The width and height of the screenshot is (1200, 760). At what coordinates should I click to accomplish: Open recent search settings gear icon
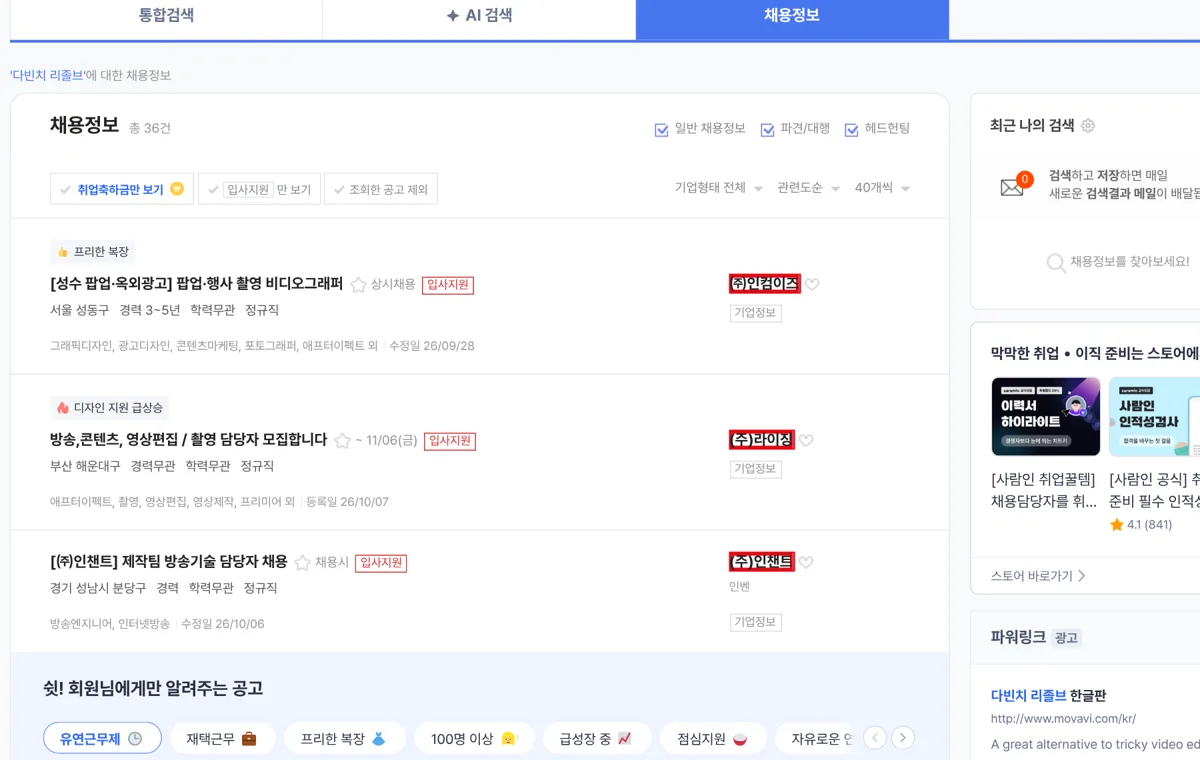(1088, 126)
